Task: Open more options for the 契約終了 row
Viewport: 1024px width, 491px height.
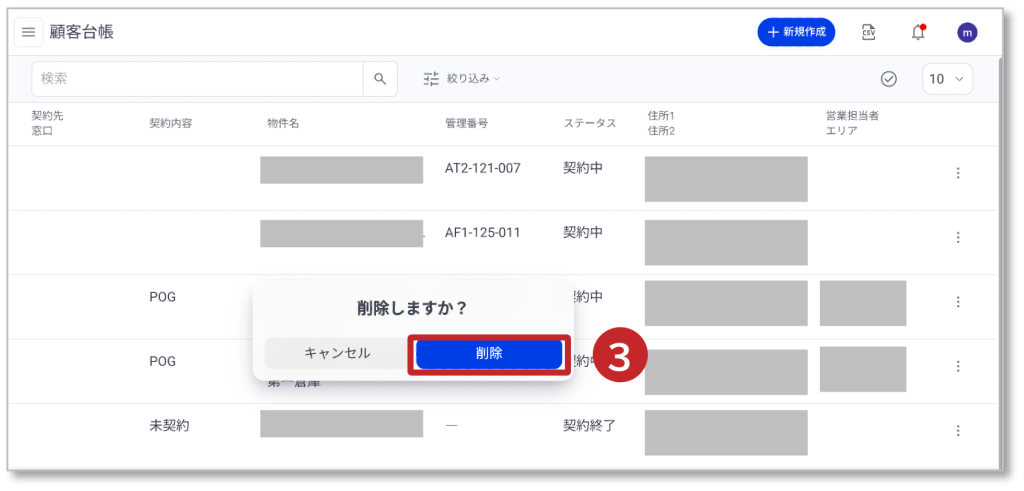Action: (x=957, y=431)
